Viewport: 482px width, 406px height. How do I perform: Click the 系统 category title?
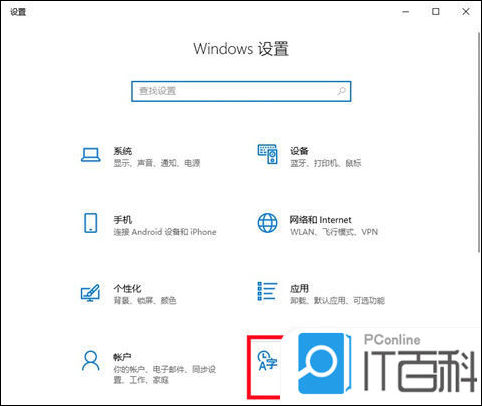(123, 151)
